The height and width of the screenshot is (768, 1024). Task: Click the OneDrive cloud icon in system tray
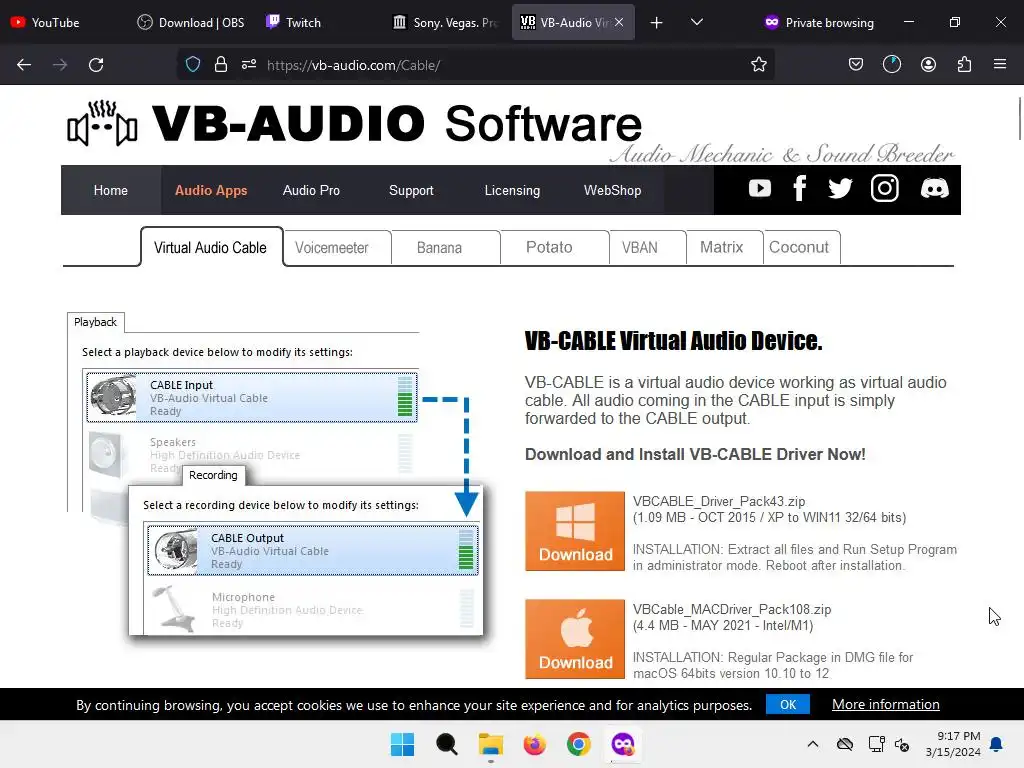(844, 744)
